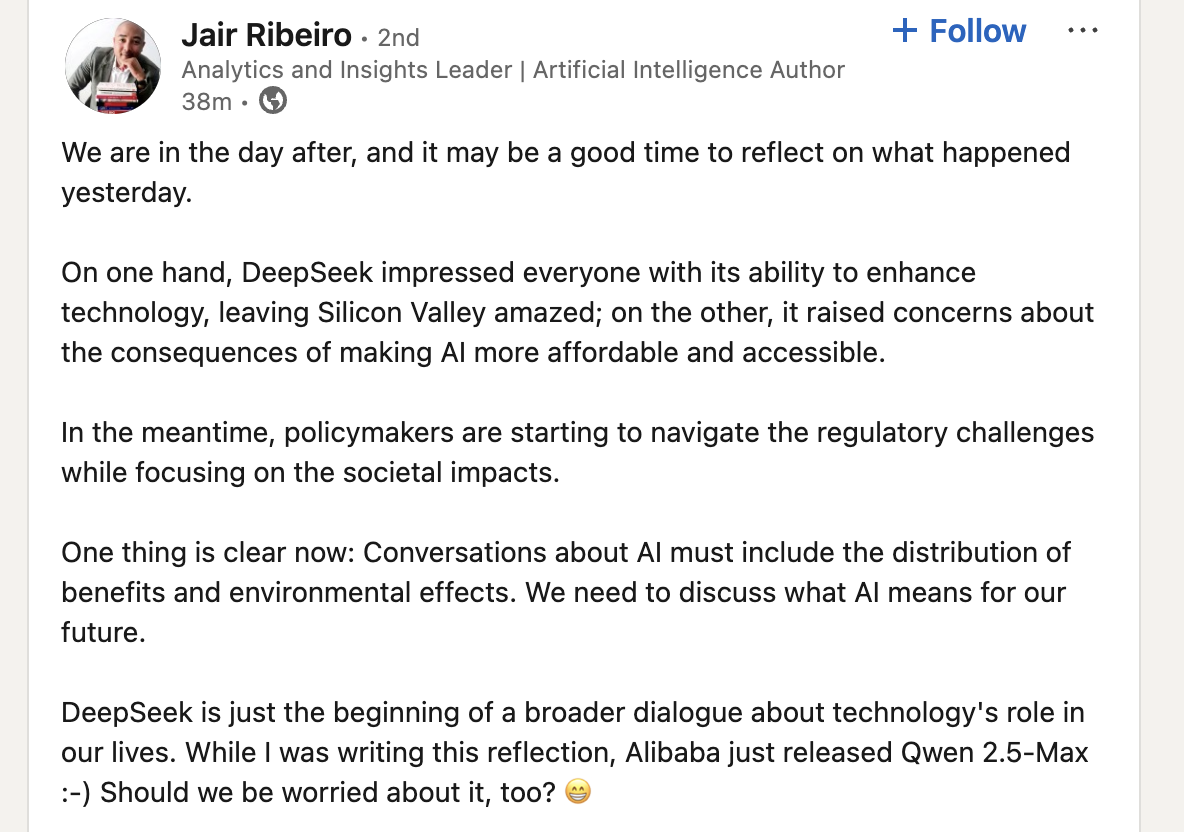Click the 2nd connection degree badge
The width and height of the screenshot is (1184, 832).
[x=398, y=38]
